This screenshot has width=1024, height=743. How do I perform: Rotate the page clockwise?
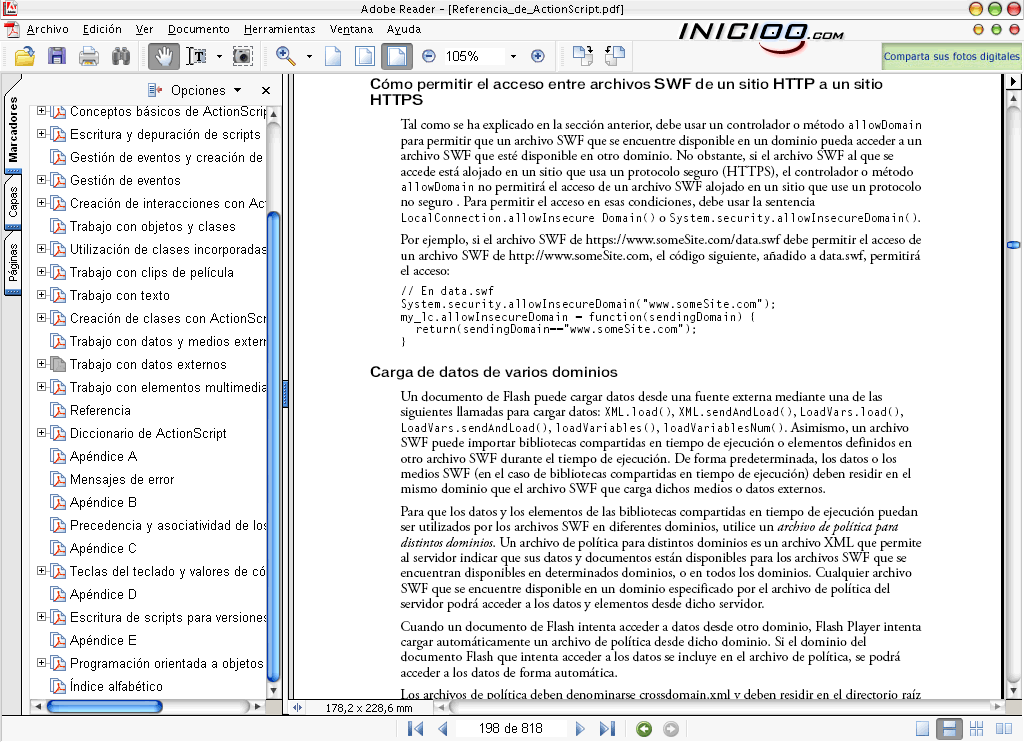point(583,56)
